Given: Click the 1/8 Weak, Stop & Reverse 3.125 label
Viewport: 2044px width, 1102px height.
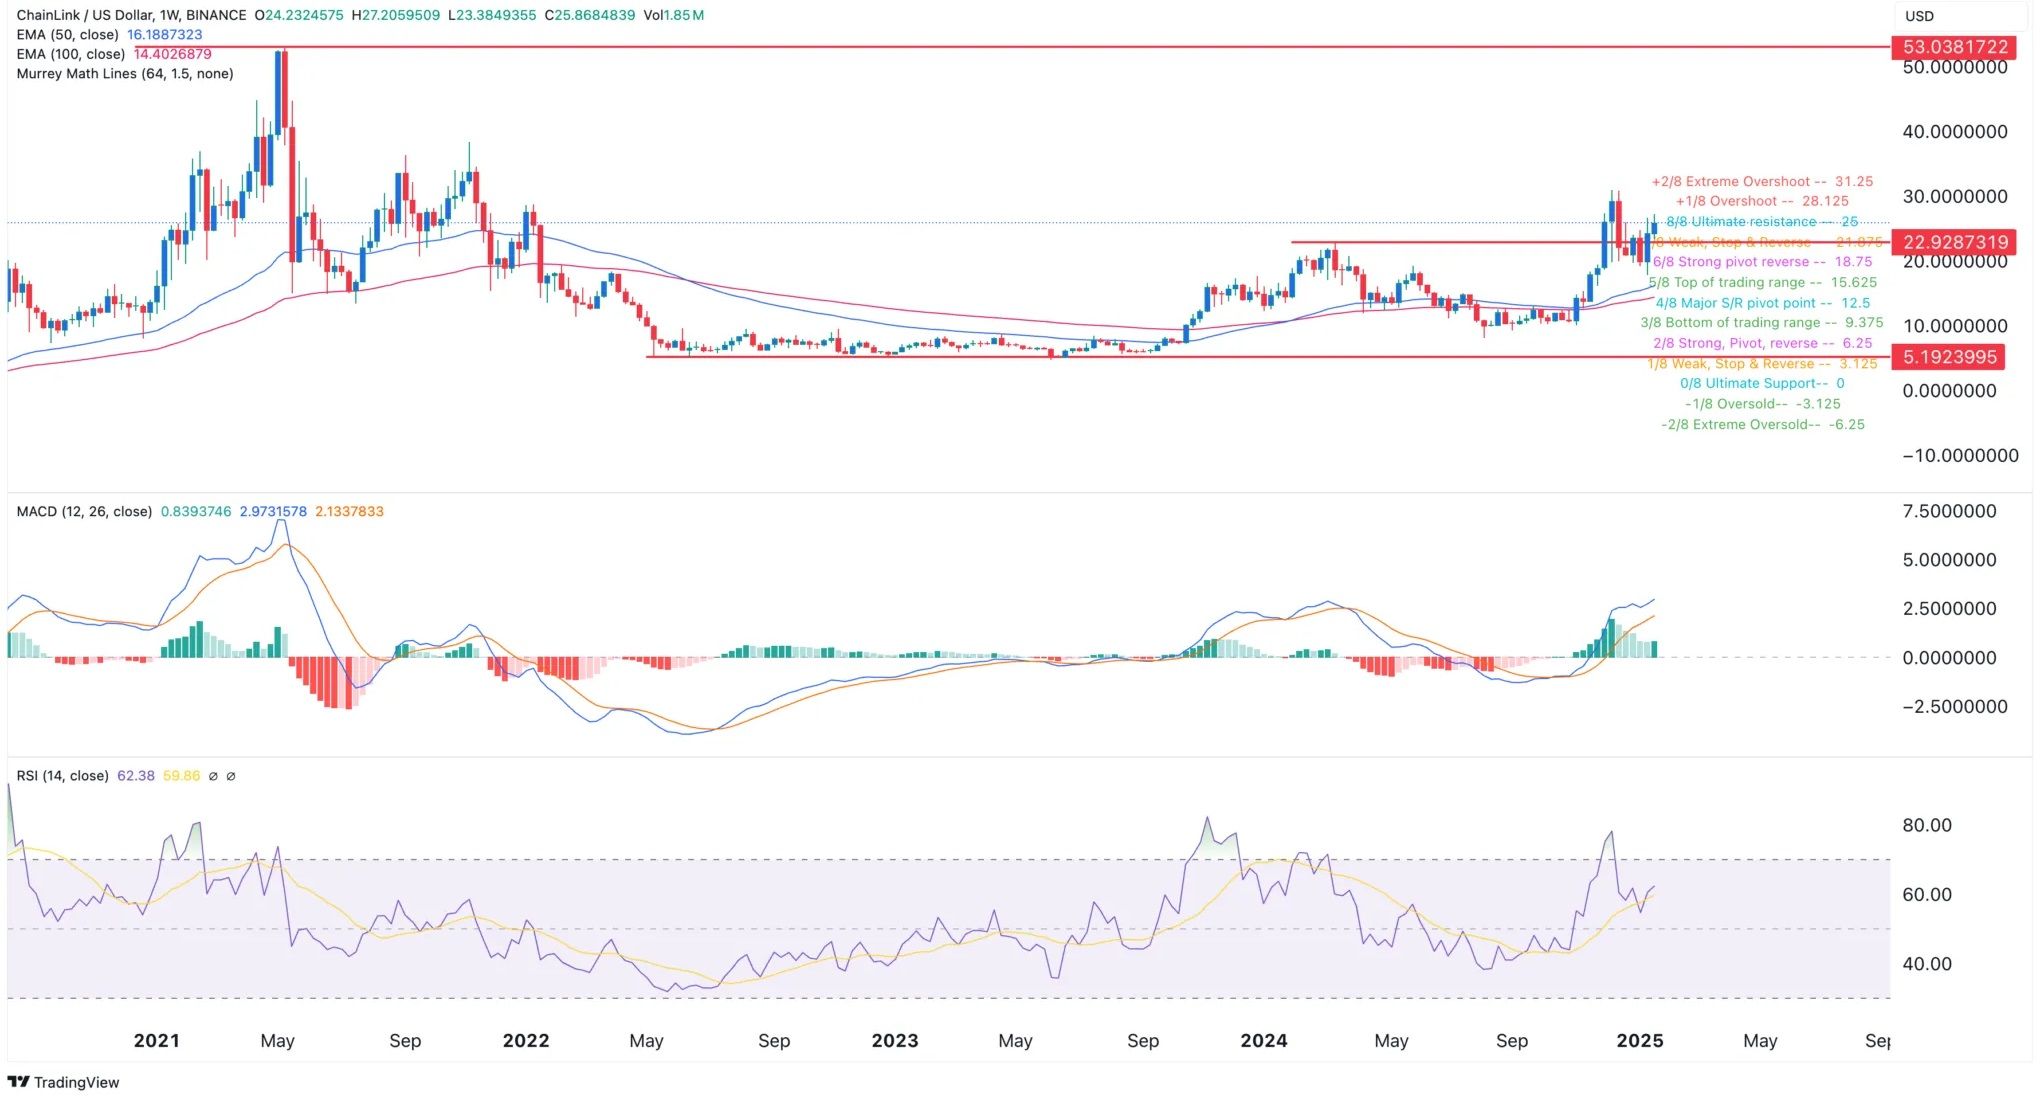Looking at the screenshot, I should 1762,364.
